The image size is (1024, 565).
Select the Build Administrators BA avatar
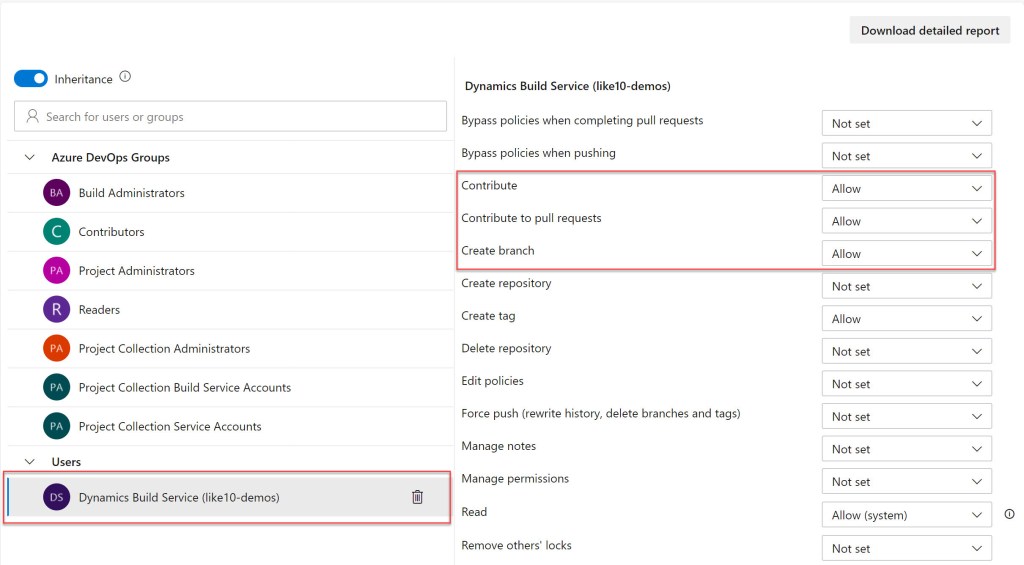pyautogui.click(x=57, y=193)
